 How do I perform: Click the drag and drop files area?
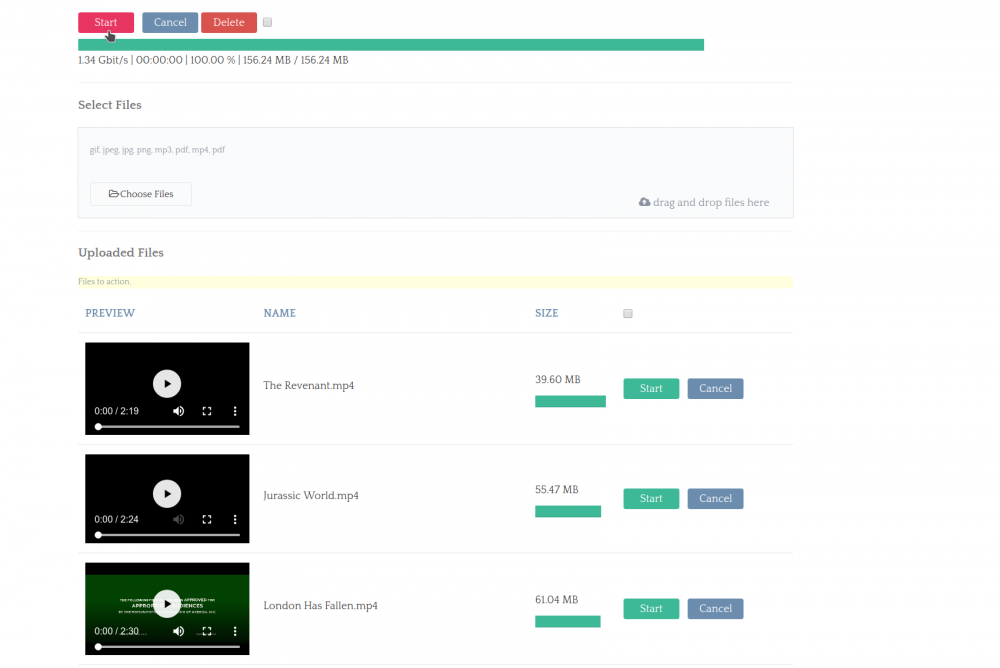click(704, 202)
